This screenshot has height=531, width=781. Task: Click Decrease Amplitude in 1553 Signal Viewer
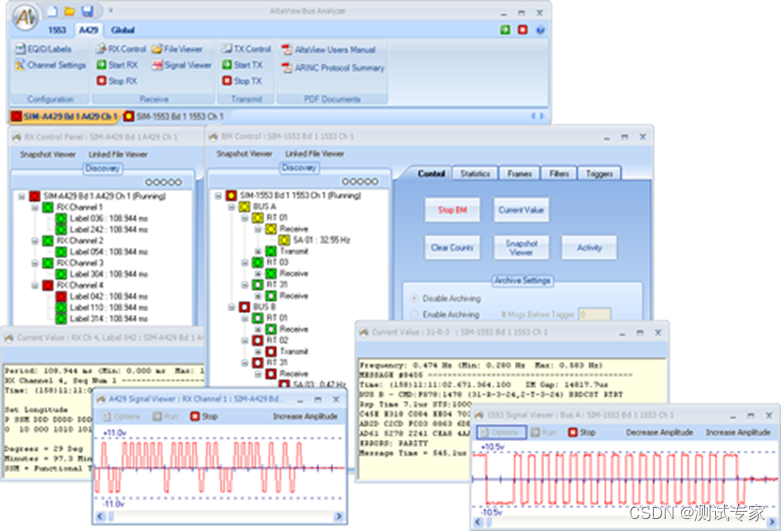pos(659,432)
